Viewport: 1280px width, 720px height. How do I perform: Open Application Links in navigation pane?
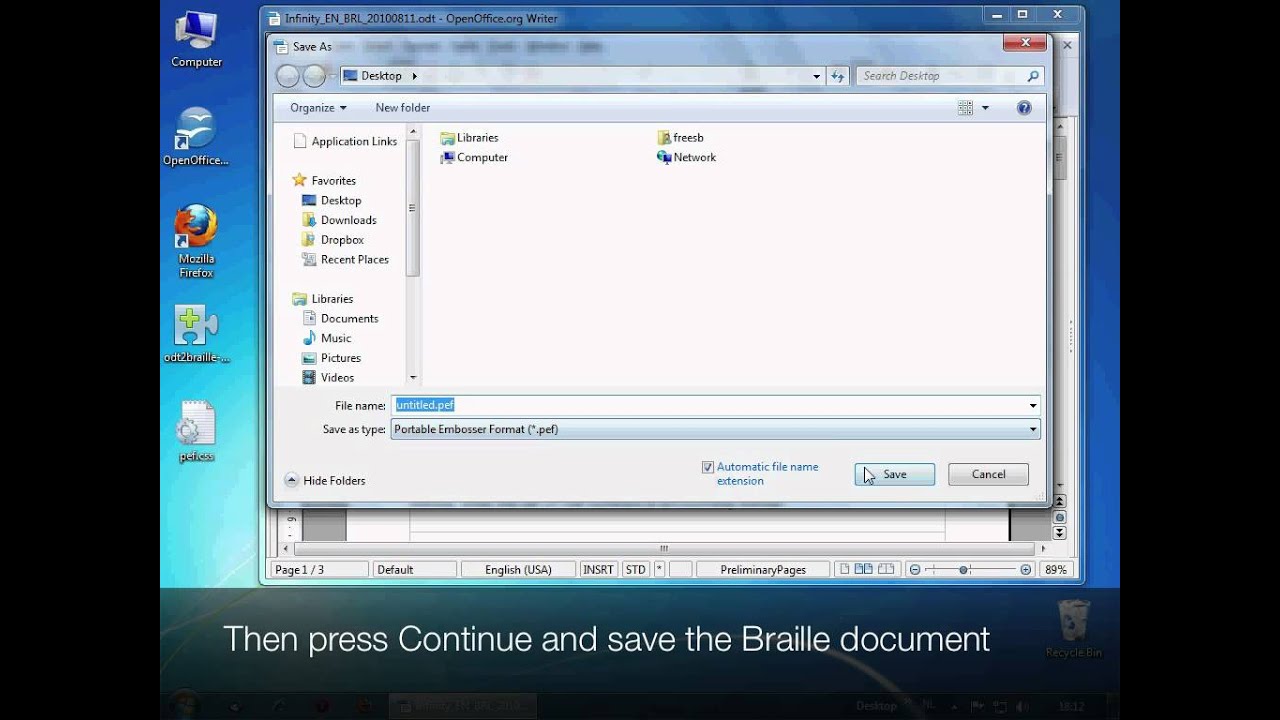pos(345,142)
